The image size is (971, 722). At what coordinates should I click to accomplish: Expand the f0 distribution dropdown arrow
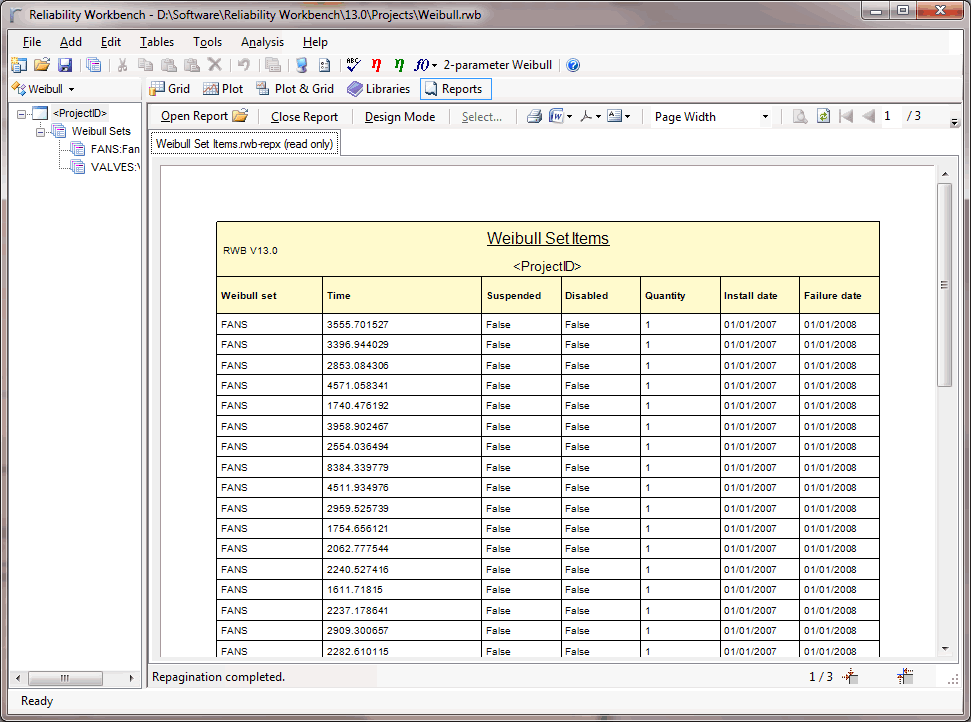click(x=435, y=66)
